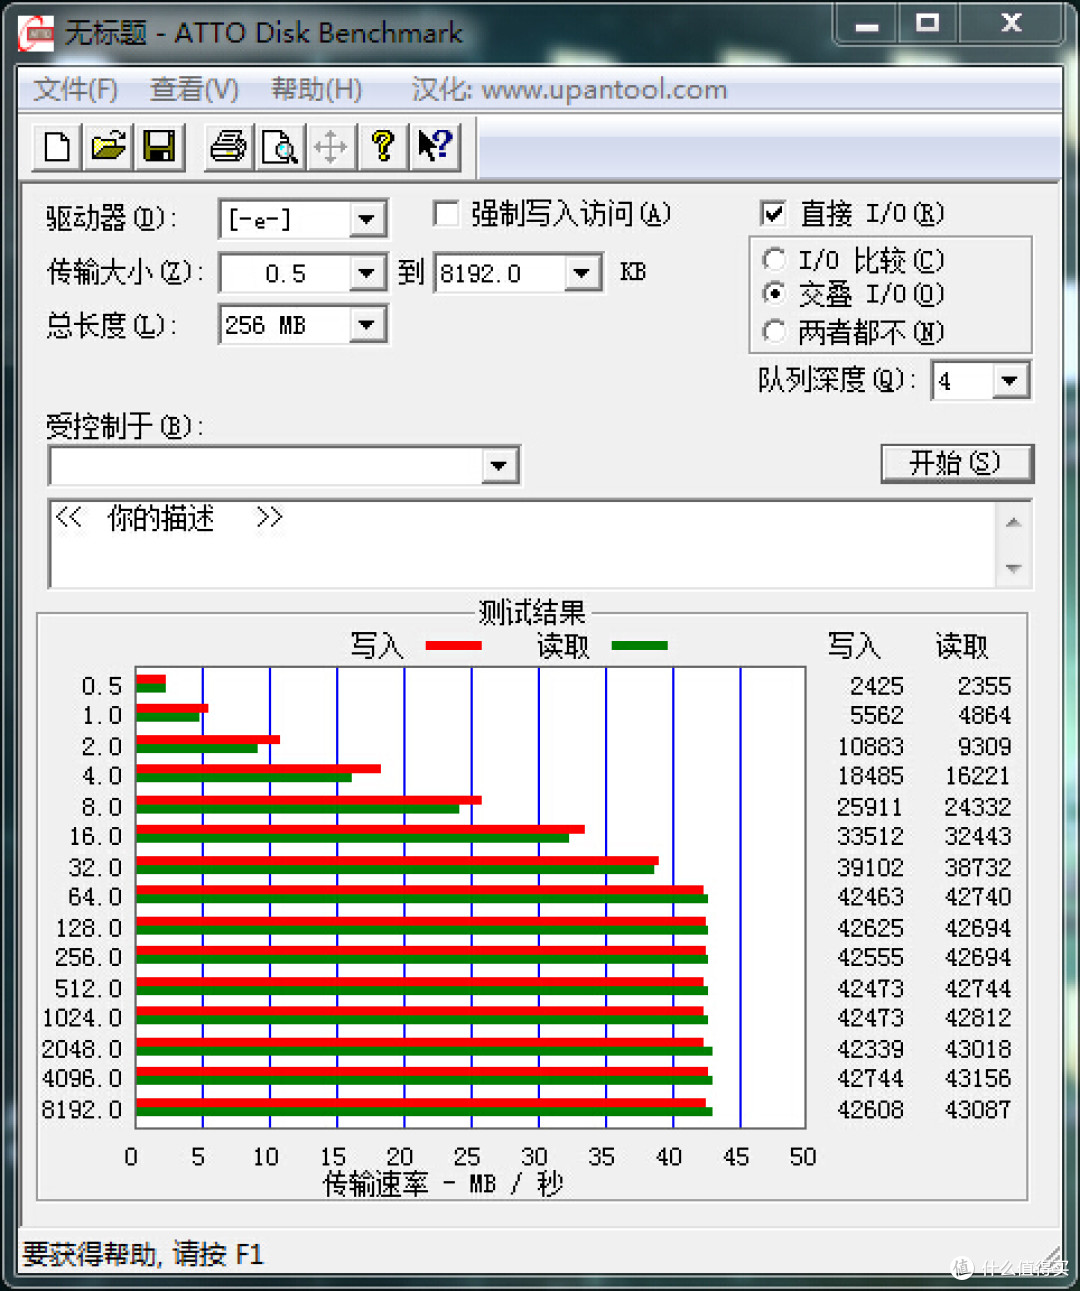The height and width of the screenshot is (1291, 1080).
Task: Click write value 2425 in results
Action: pos(876,686)
